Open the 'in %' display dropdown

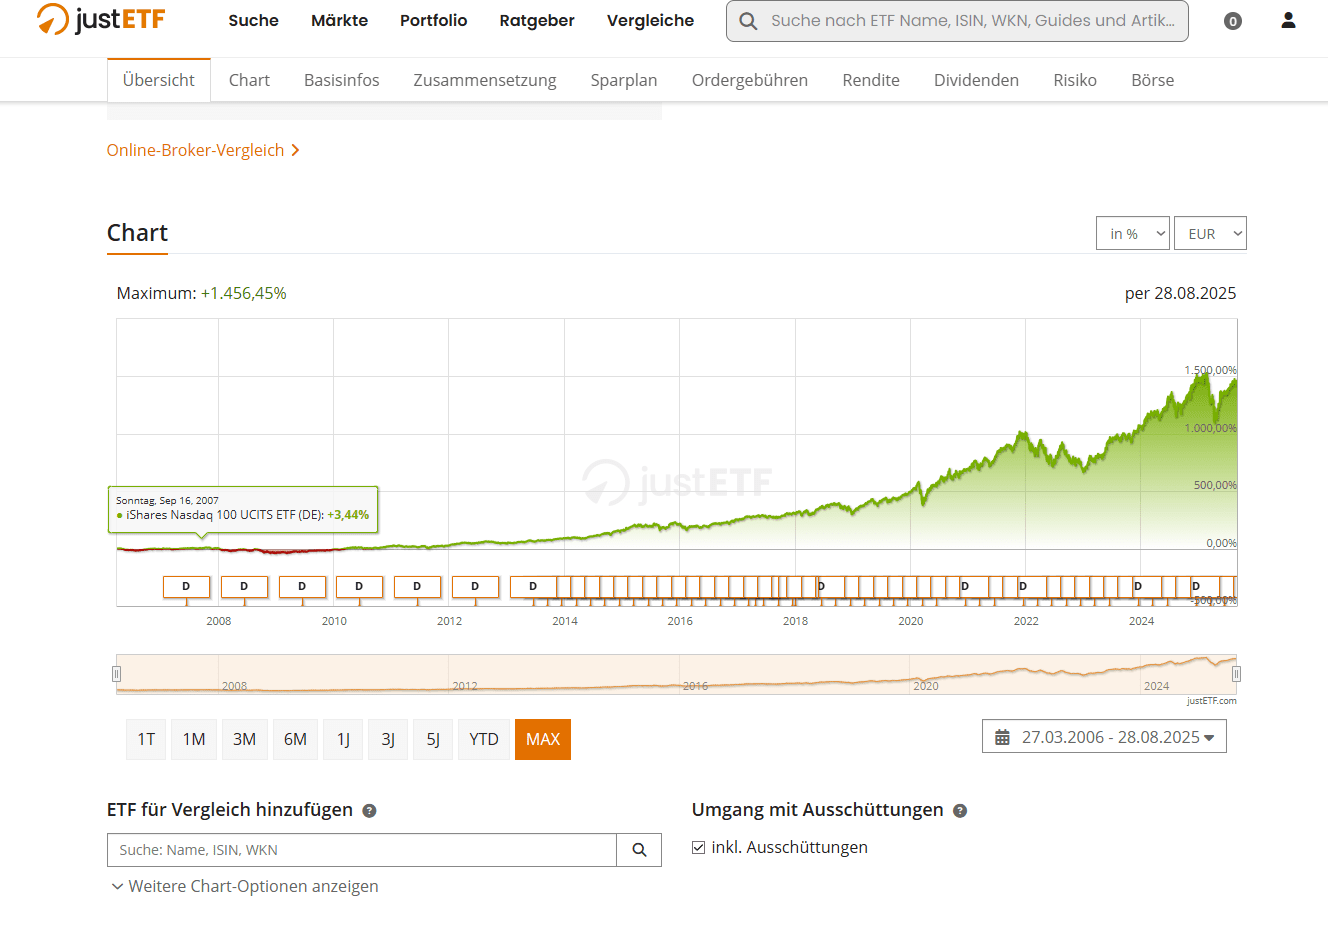[1133, 233]
